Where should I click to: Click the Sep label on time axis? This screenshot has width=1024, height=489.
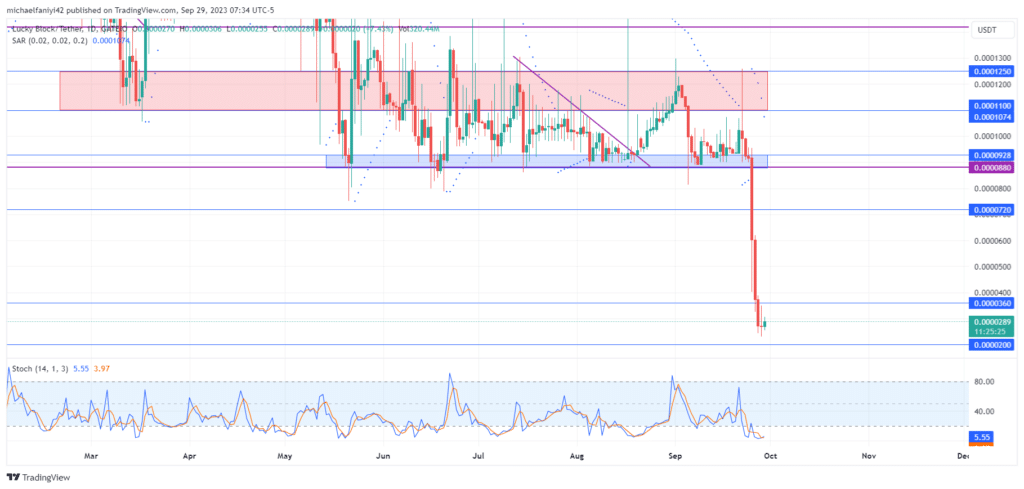point(675,454)
